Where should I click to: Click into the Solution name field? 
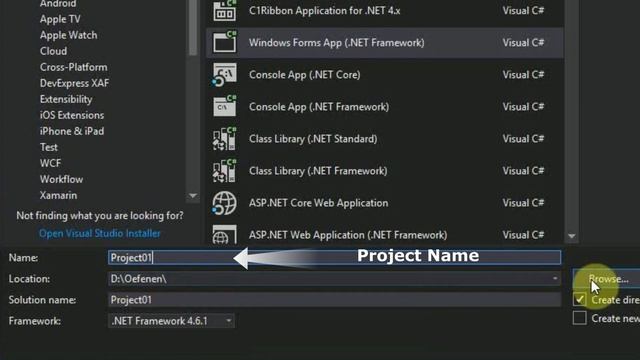pyautogui.click(x=334, y=300)
